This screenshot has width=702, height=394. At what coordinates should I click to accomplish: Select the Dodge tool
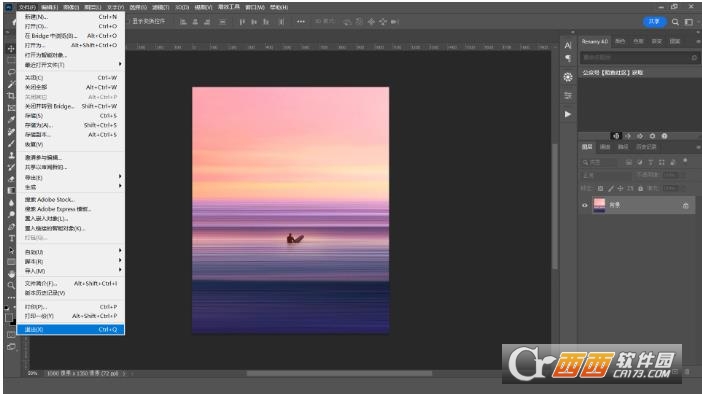tap(11, 214)
